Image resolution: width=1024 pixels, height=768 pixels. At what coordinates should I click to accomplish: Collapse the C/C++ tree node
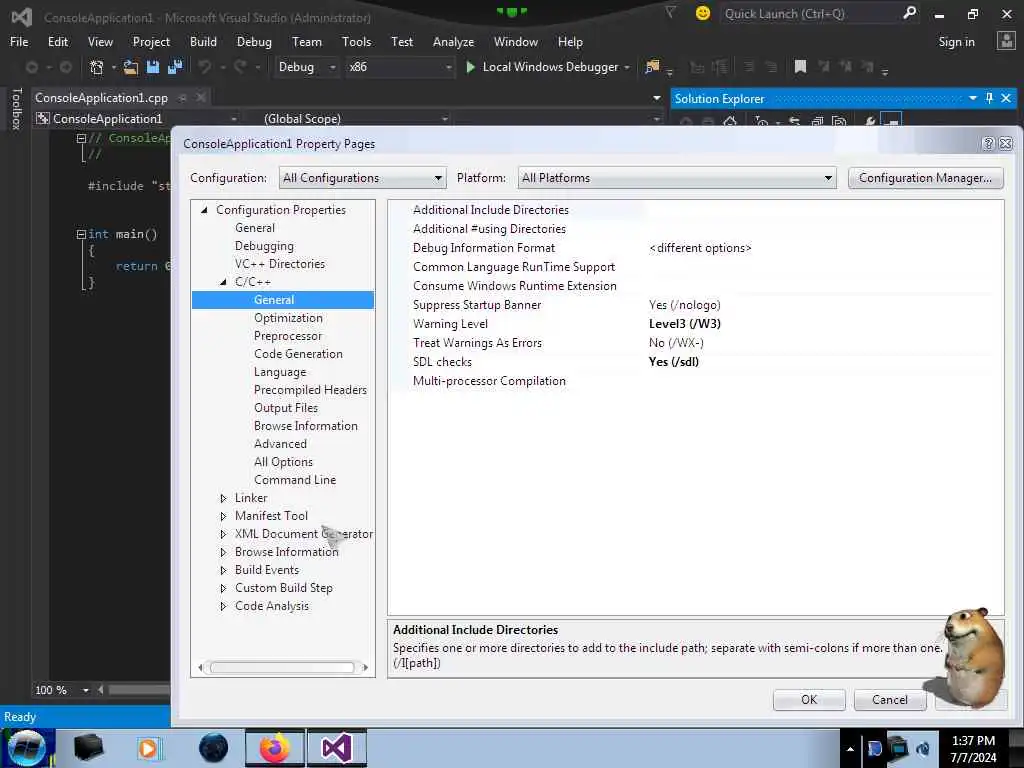(x=223, y=281)
